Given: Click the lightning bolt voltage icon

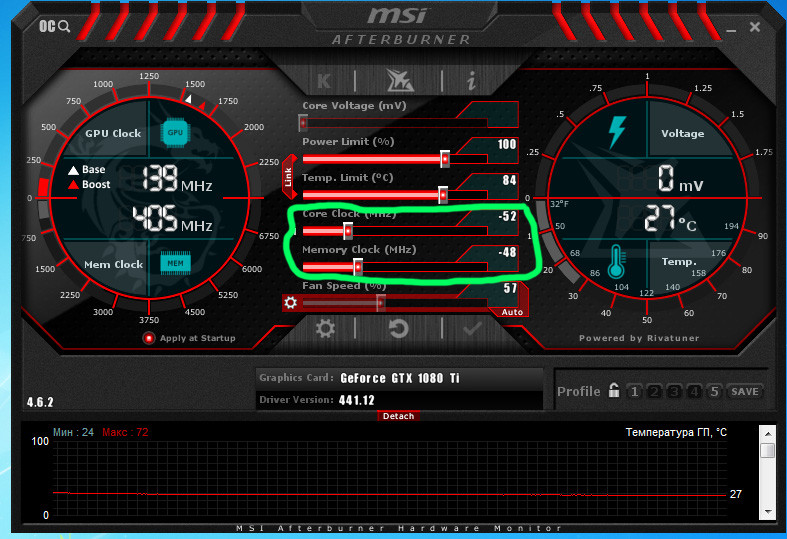Looking at the screenshot, I should point(617,132).
